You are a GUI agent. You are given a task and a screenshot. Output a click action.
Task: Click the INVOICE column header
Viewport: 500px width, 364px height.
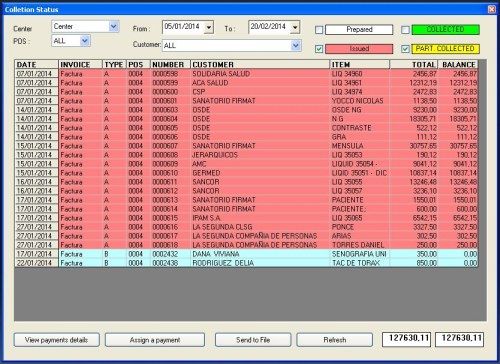point(80,65)
